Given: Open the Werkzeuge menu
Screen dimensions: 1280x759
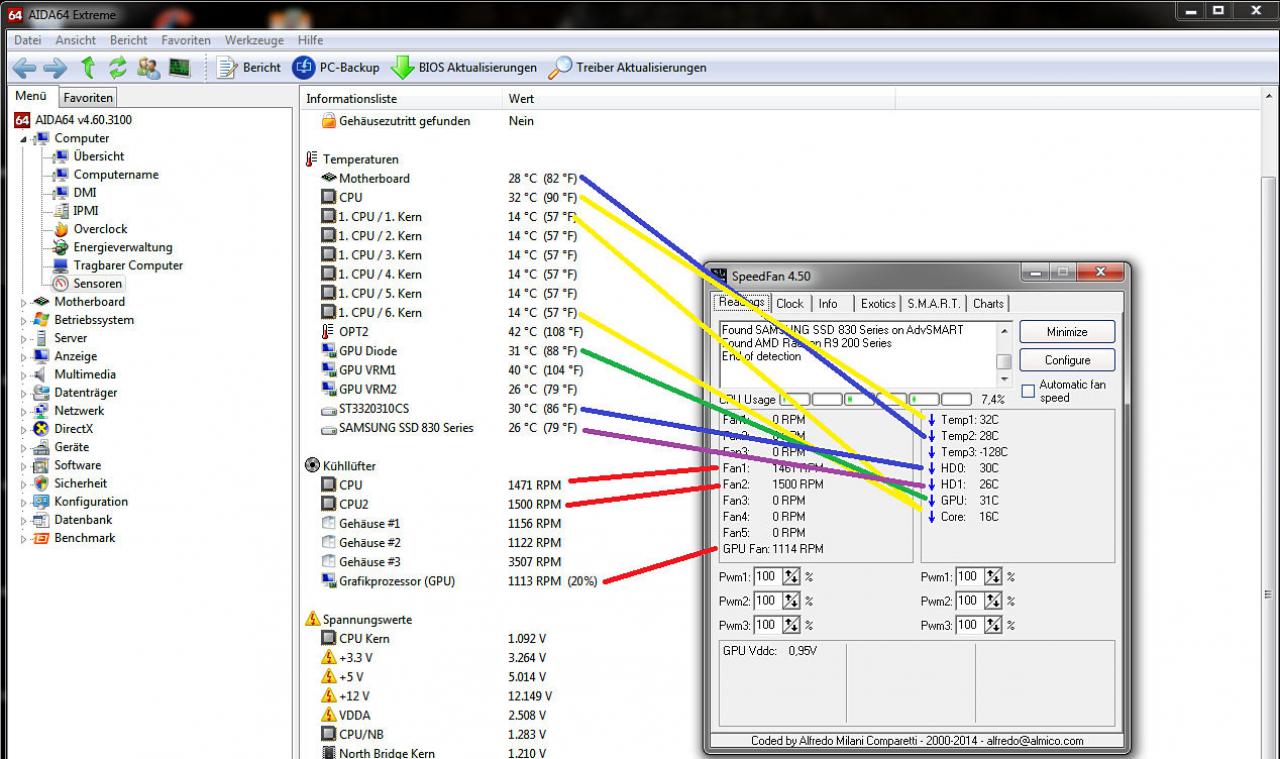Looking at the screenshot, I should coord(253,40).
